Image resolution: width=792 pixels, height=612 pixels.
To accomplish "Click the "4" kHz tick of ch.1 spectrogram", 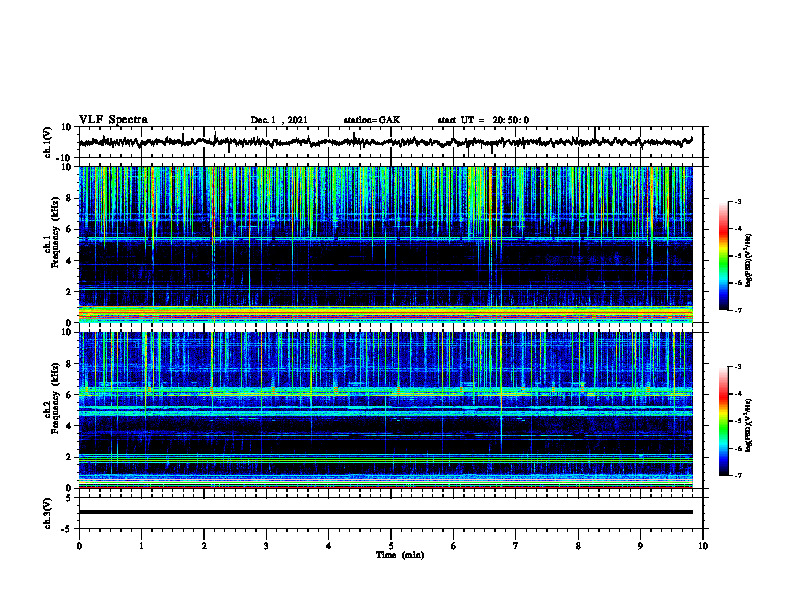I will (x=69, y=261).
